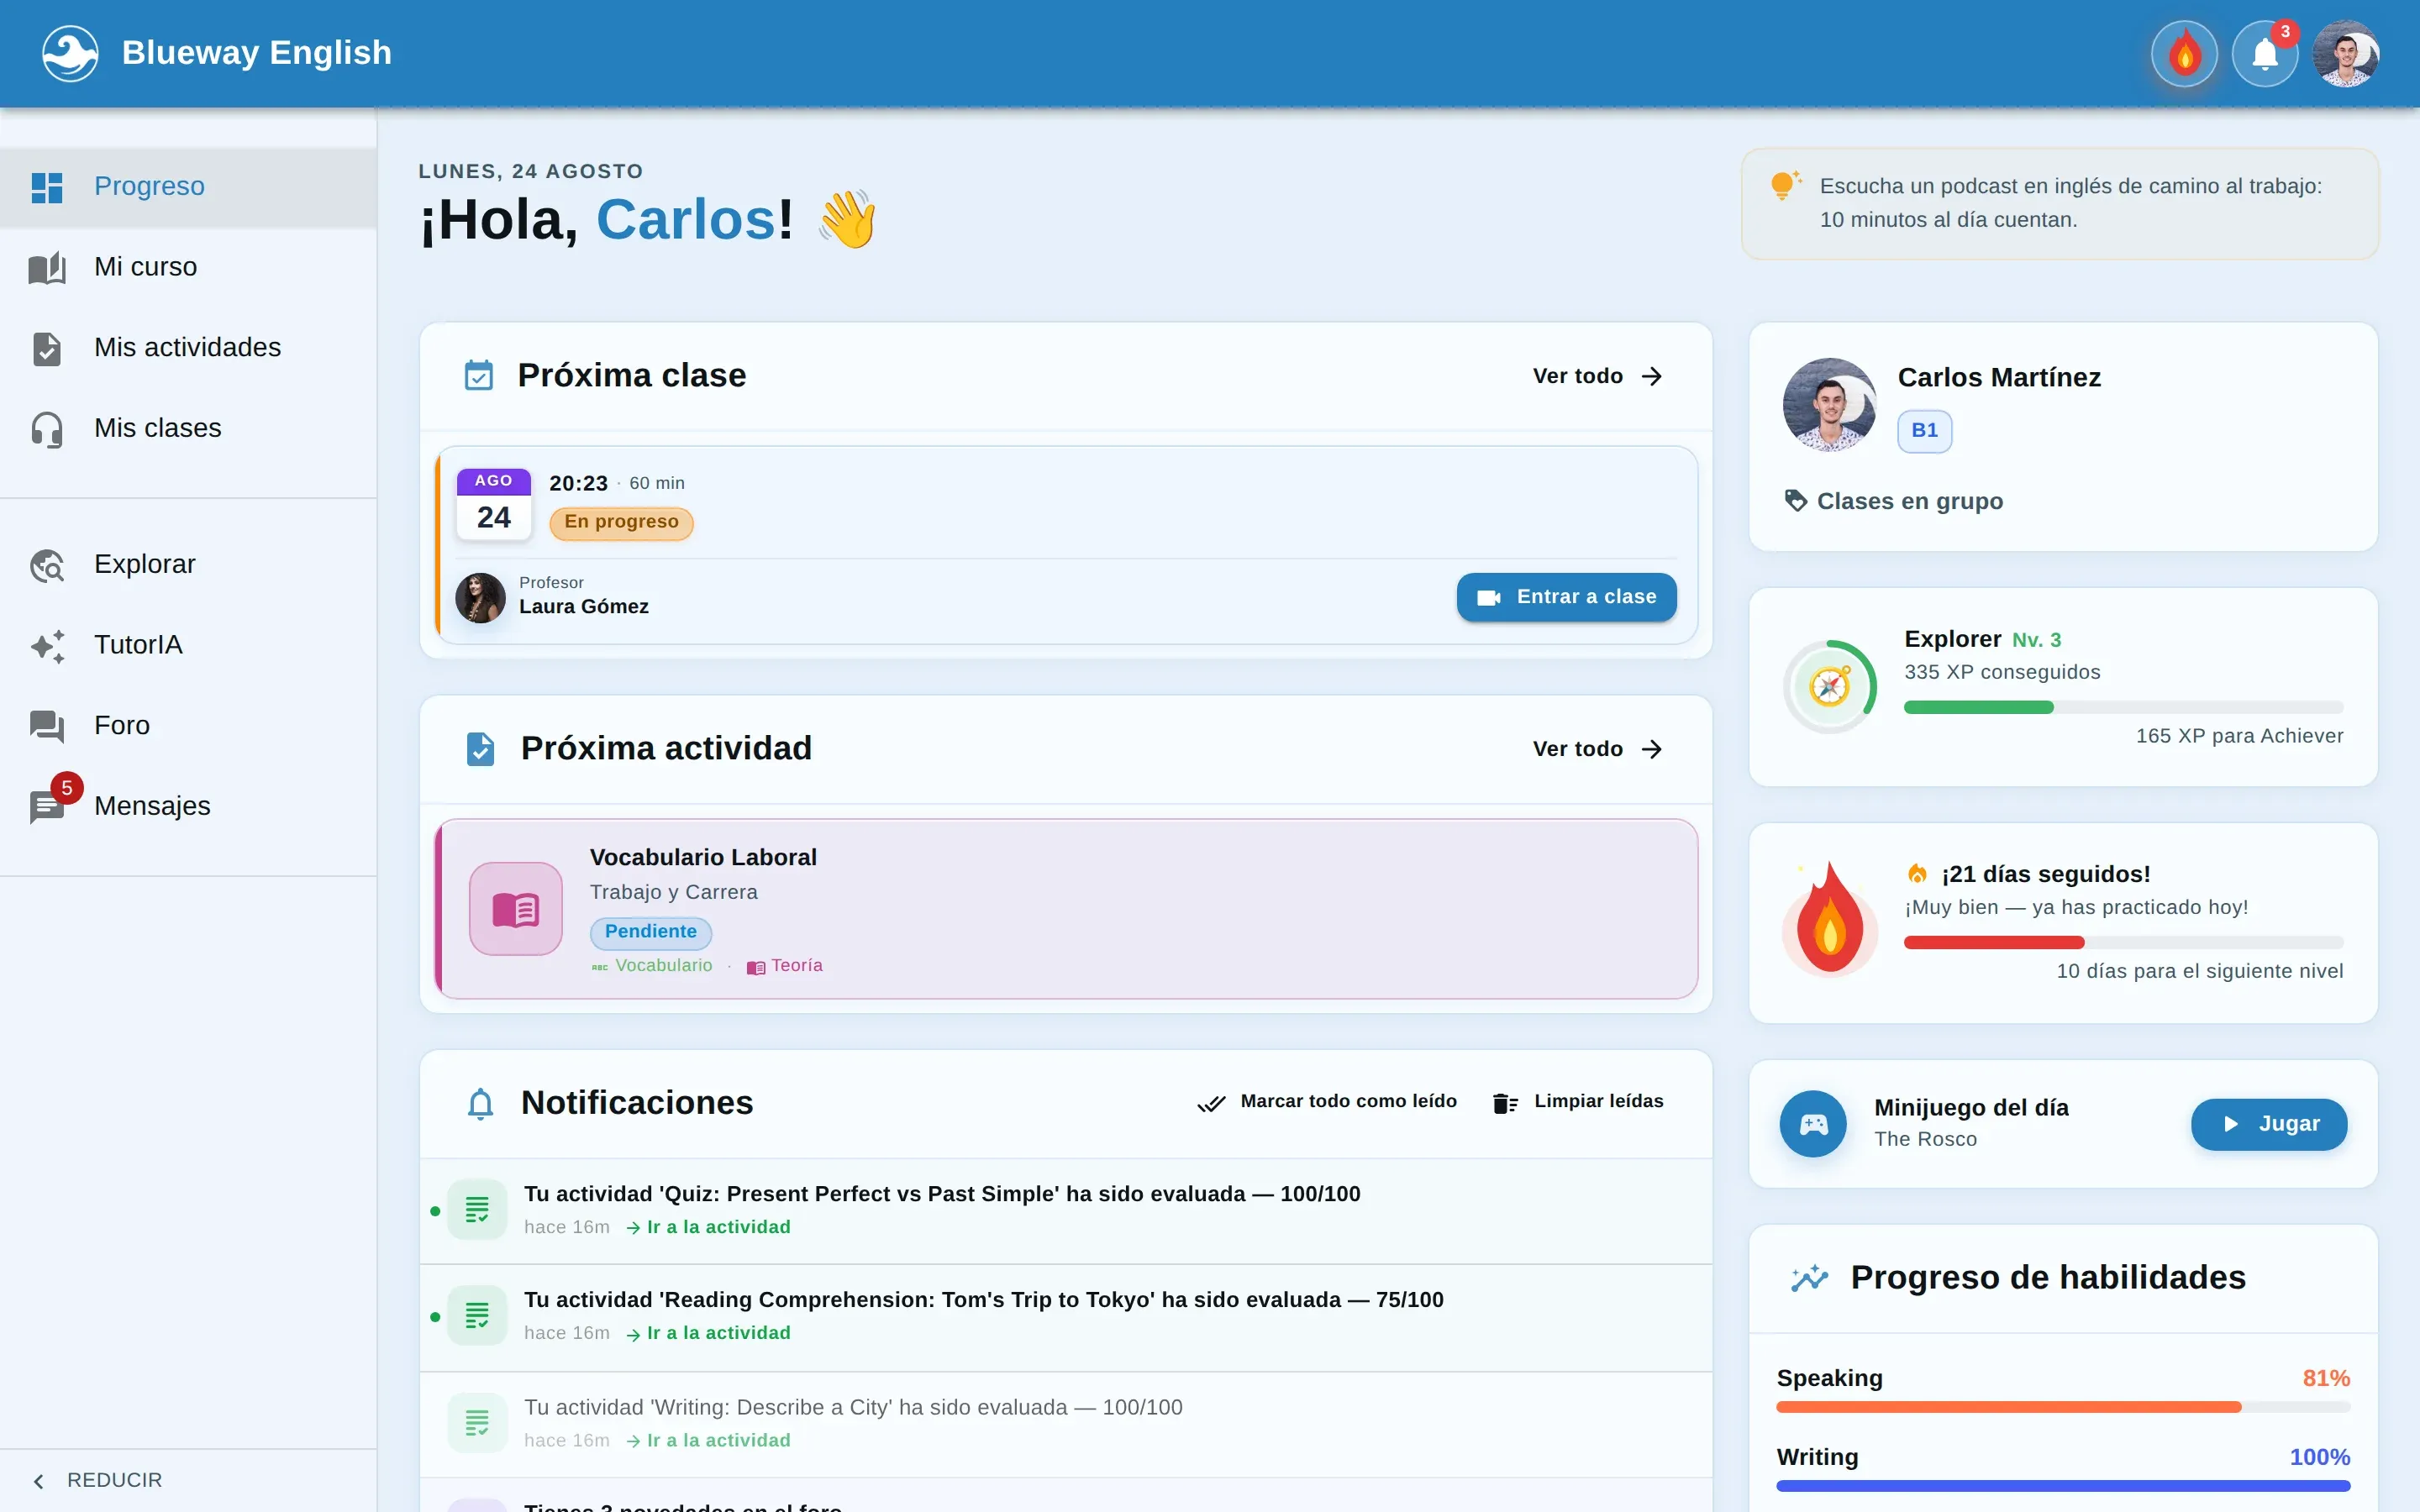Click the Explorar search-globe icon
Image resolution: width=2420 pixels, height=1512 pixels.
pos(47,566)
